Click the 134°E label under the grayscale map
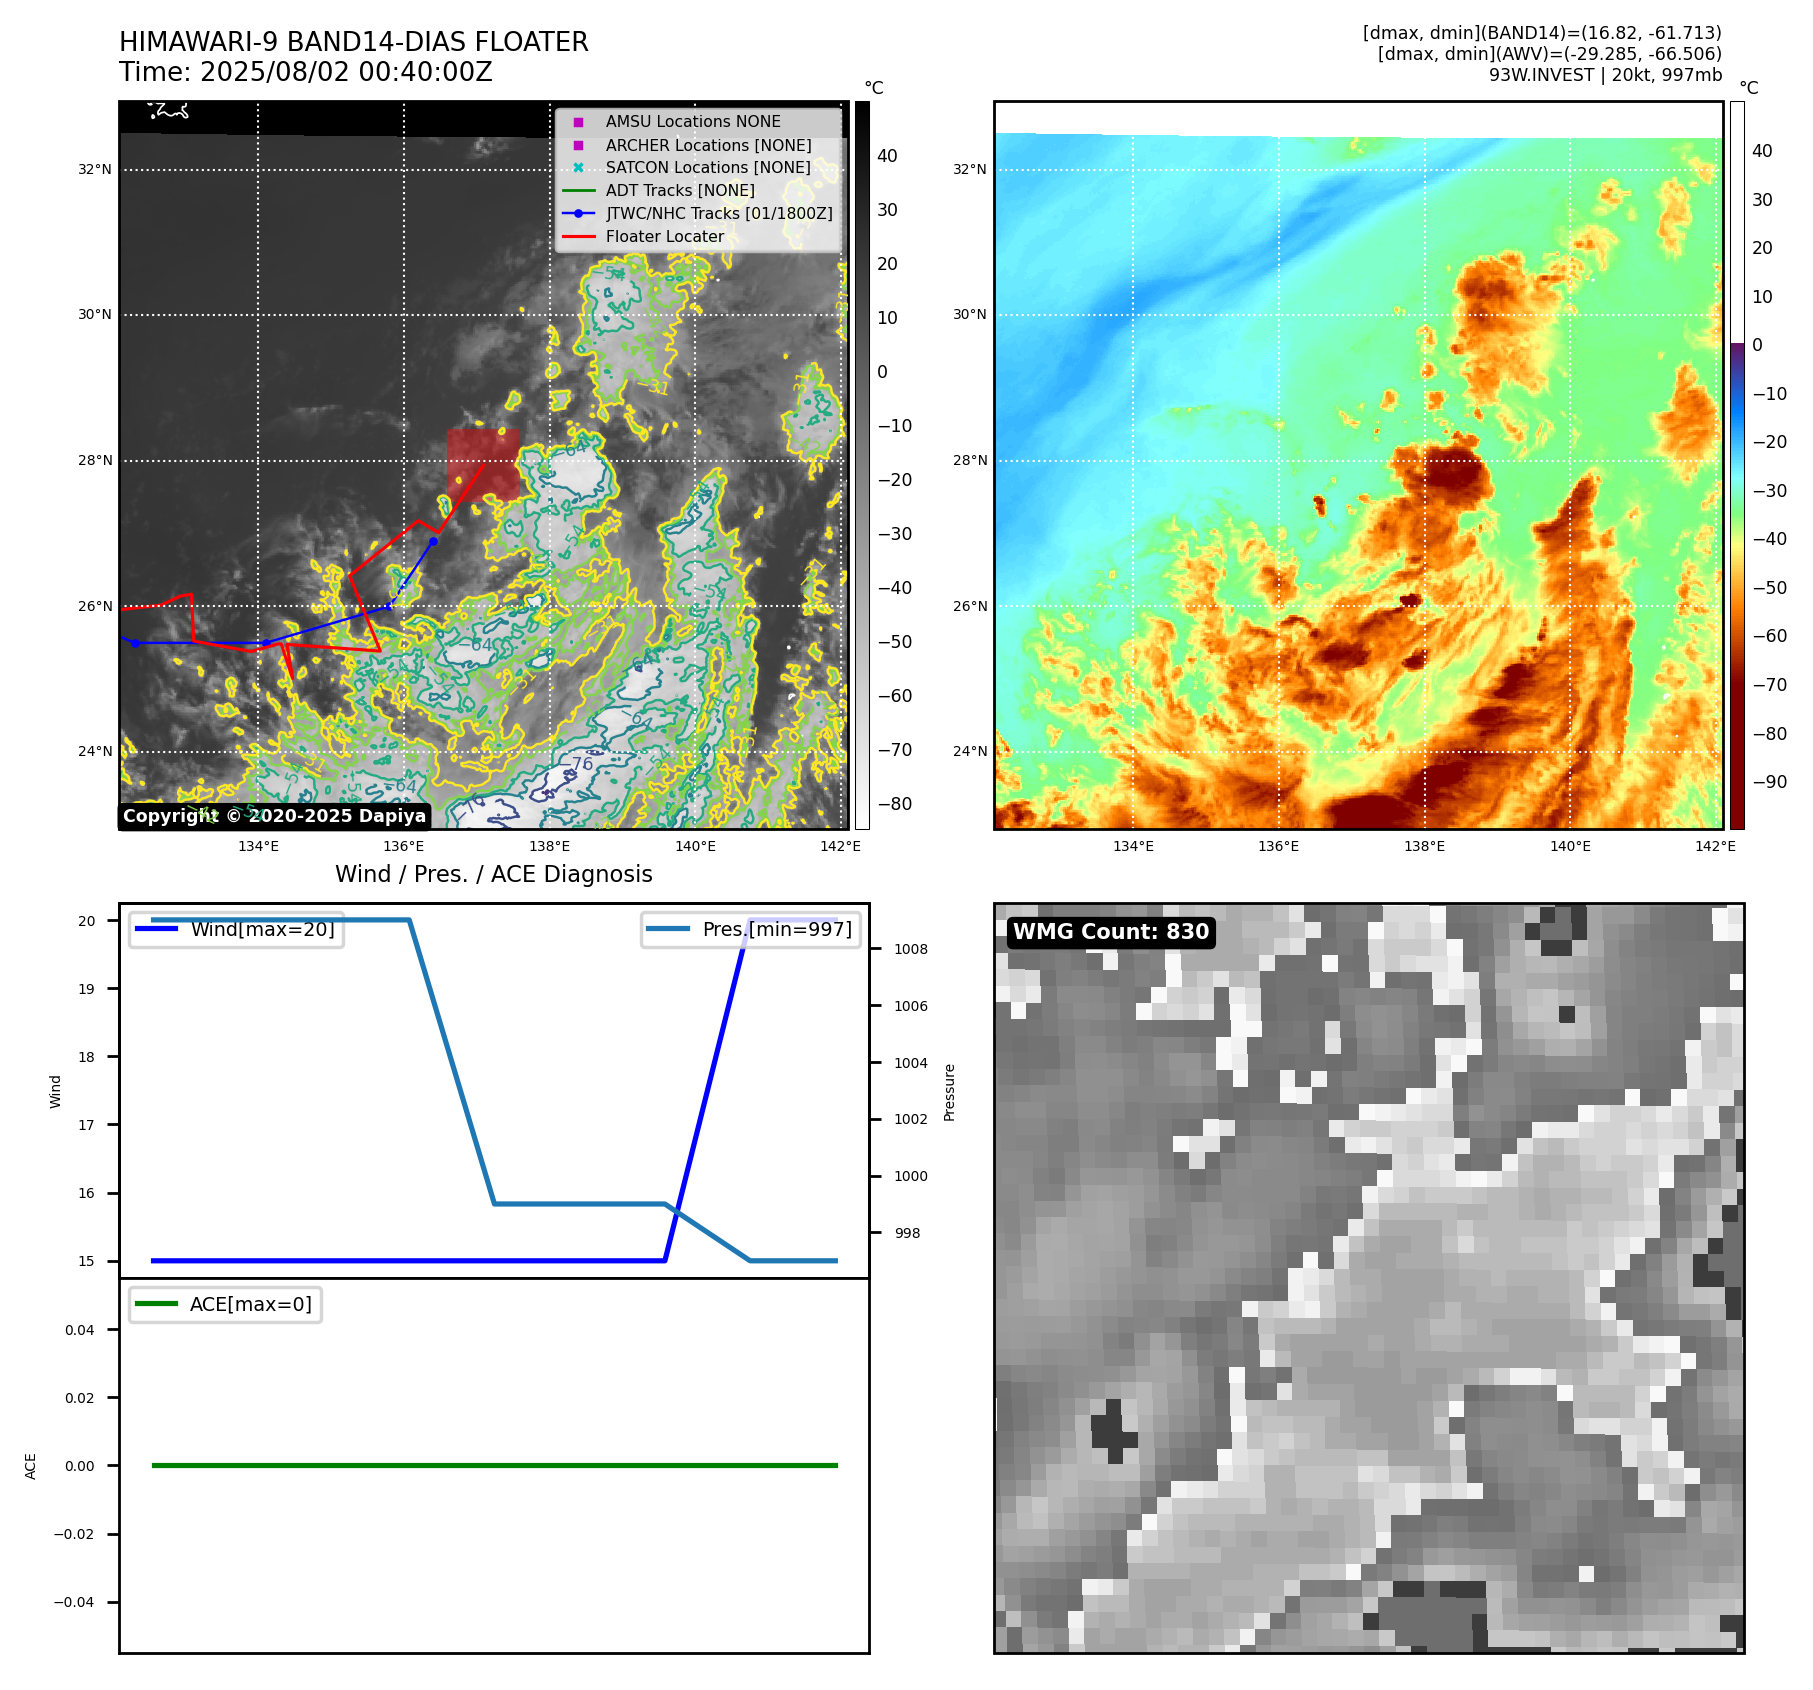Screen dimensions: 1813x1690 point(259,846)
